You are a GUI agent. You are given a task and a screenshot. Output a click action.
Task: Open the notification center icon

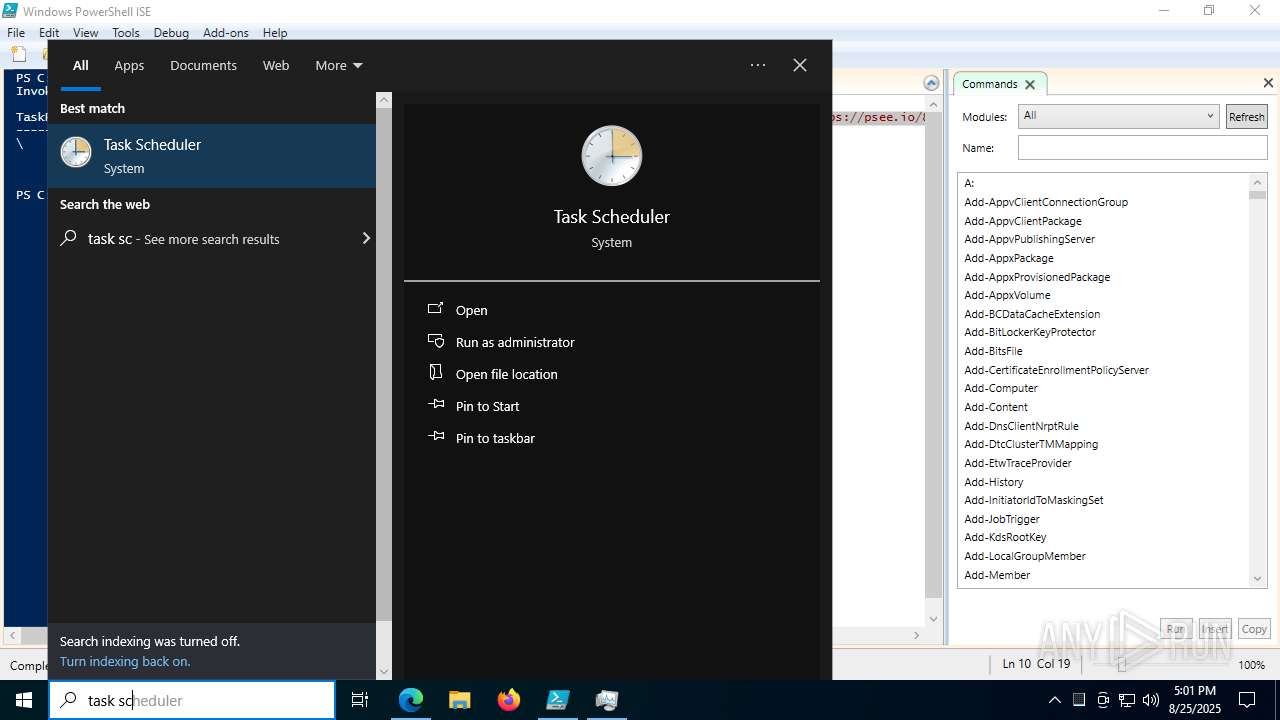1247,700
